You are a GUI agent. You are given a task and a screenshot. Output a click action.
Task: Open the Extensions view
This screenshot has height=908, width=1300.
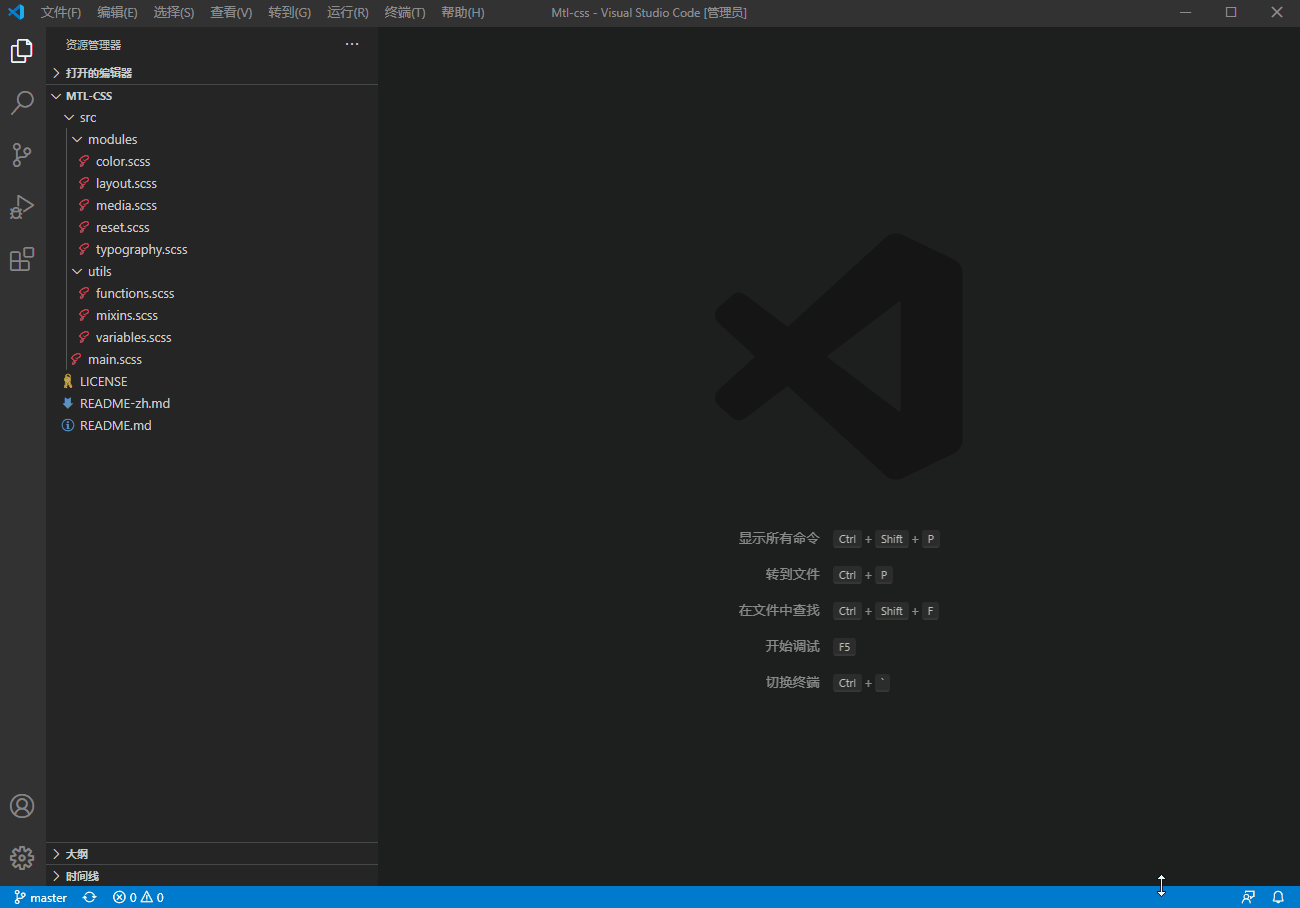click(x=22, y=259)
